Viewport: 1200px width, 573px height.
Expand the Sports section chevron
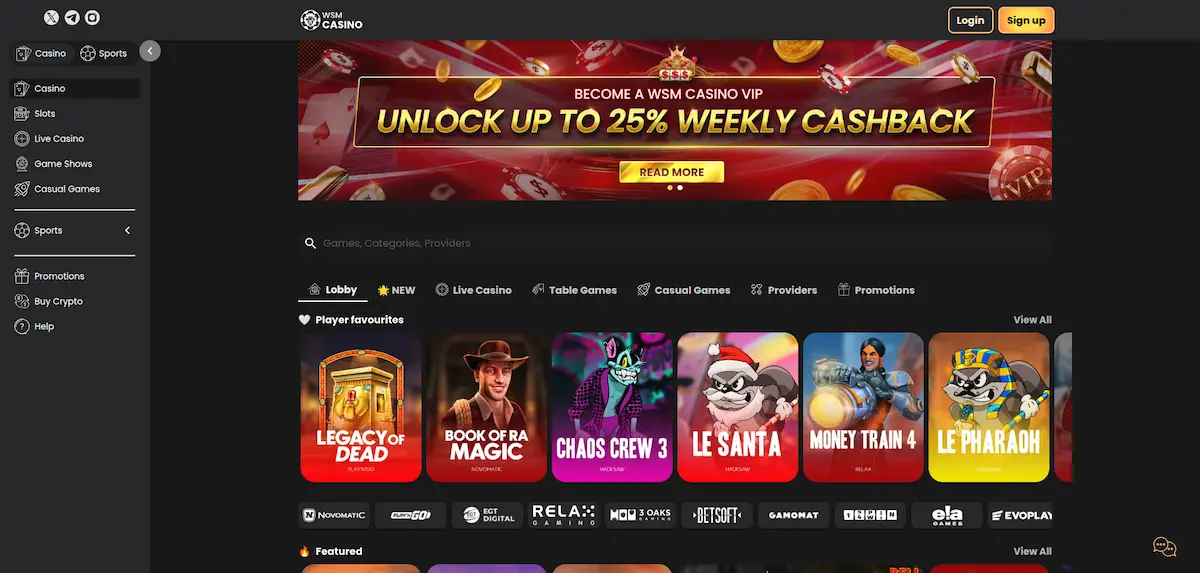(127, 231)
